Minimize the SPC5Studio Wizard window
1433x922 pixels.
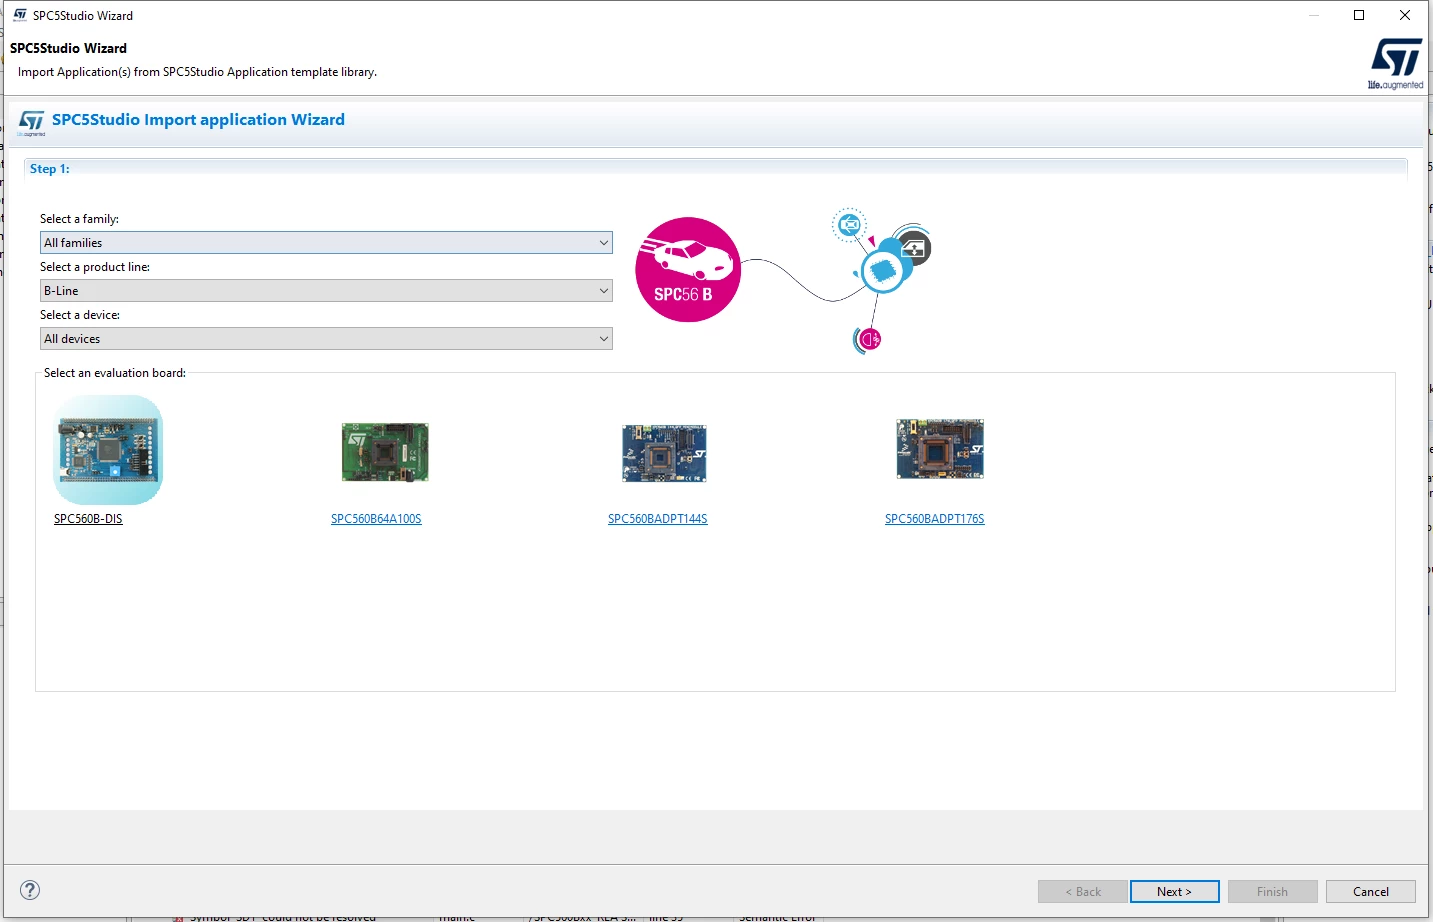(x=1314, y=15)
